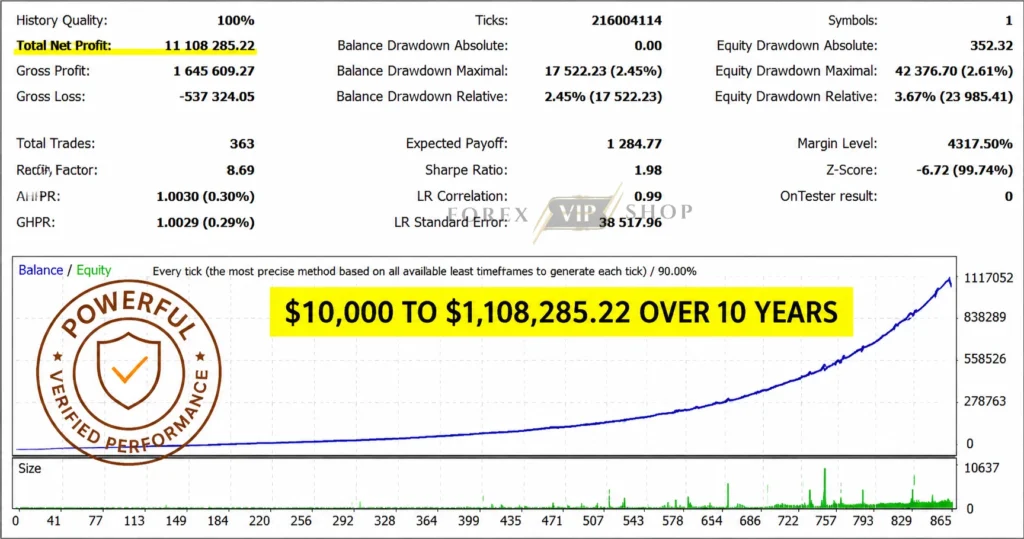Screen dimensions: 1024x539
Task: Select the value '3.67% (23 985.41)'
Action: click(954, 97)
